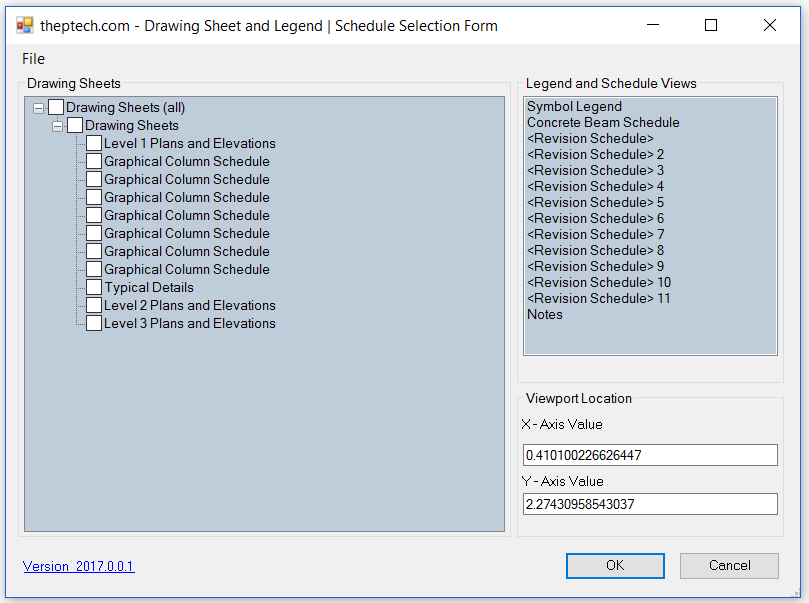Select the Notes legend entry
The width and height of the screenshot is (809, 603).
coord(545,315)
